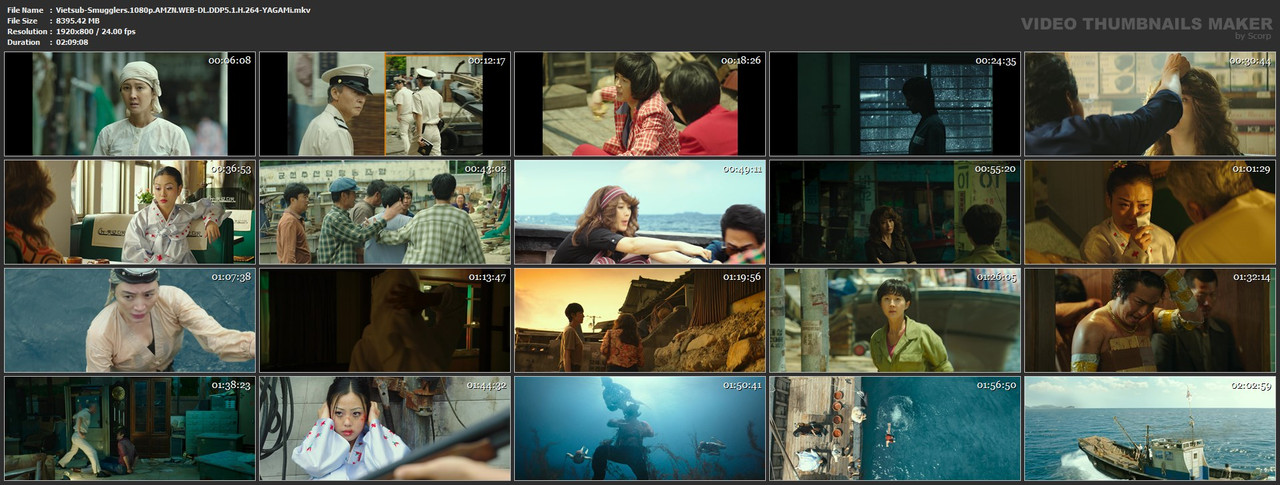Open the dark window thumbnail at 00:24:35

pos(895,104)
